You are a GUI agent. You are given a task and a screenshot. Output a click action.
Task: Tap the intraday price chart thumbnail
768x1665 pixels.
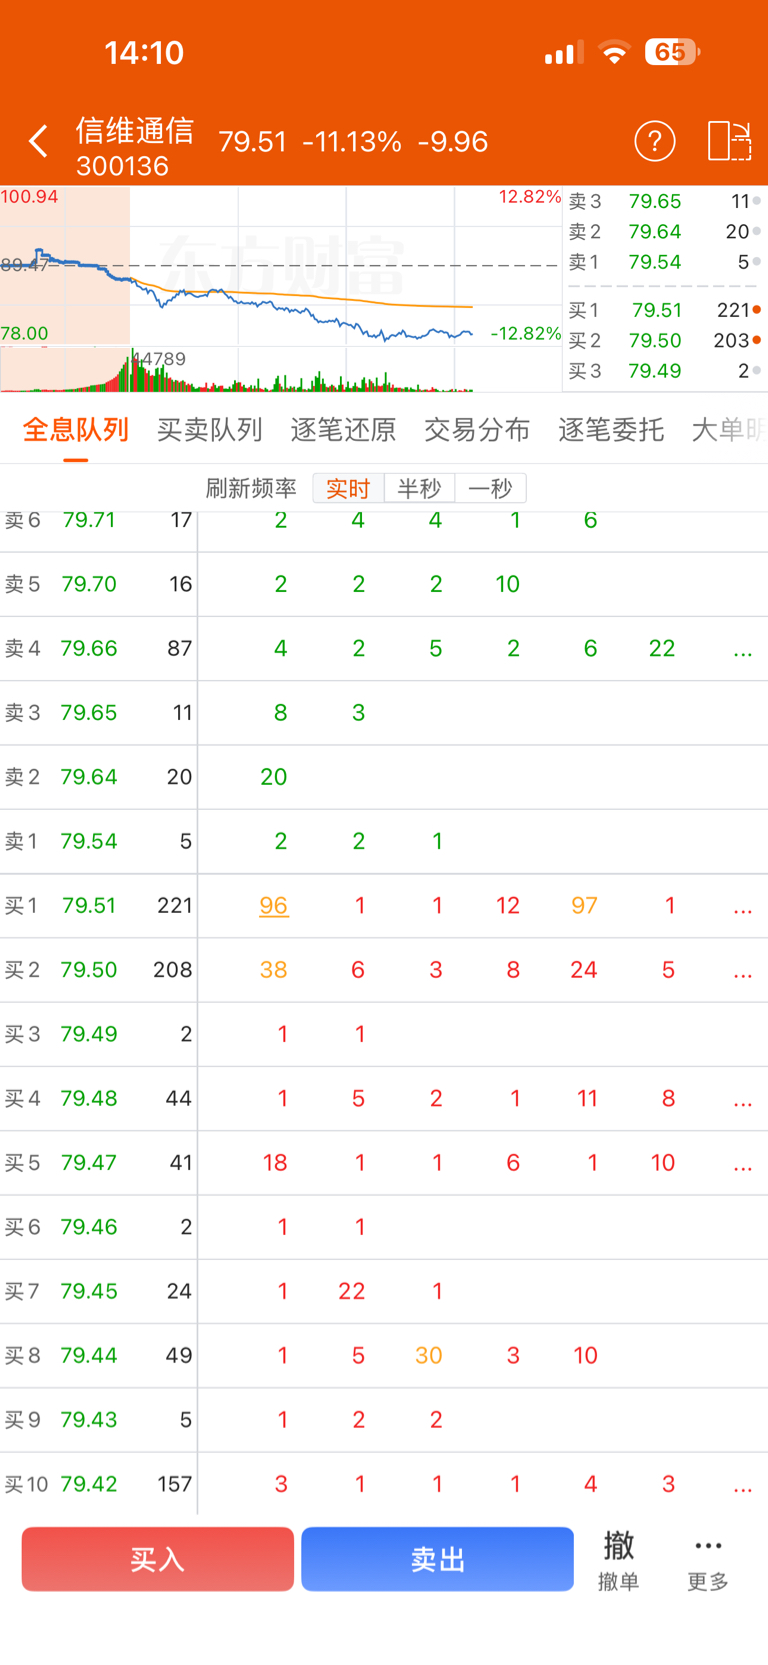coord(280,266)
